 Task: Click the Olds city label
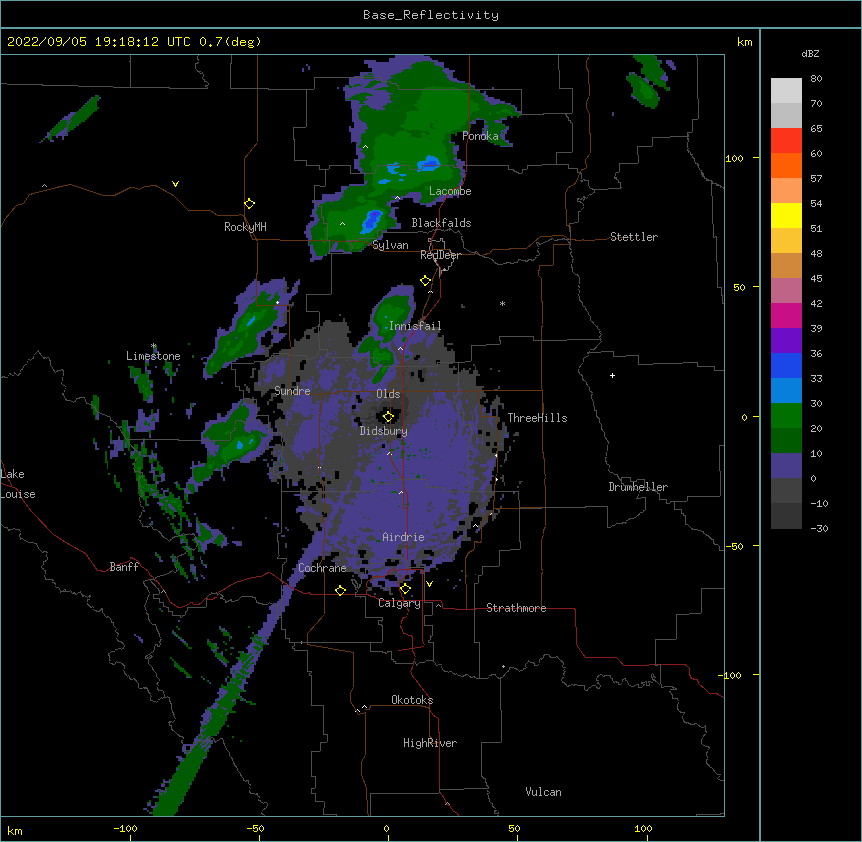click(x=388, y=394)
